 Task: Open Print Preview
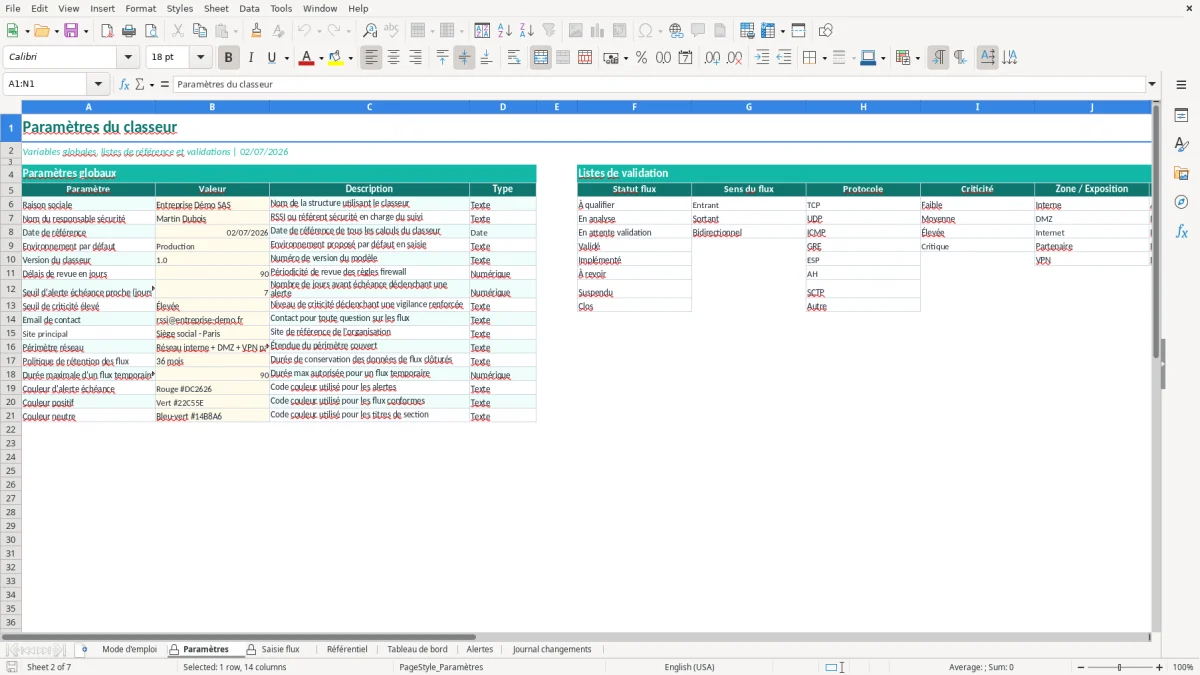click(x=151, y=31)
